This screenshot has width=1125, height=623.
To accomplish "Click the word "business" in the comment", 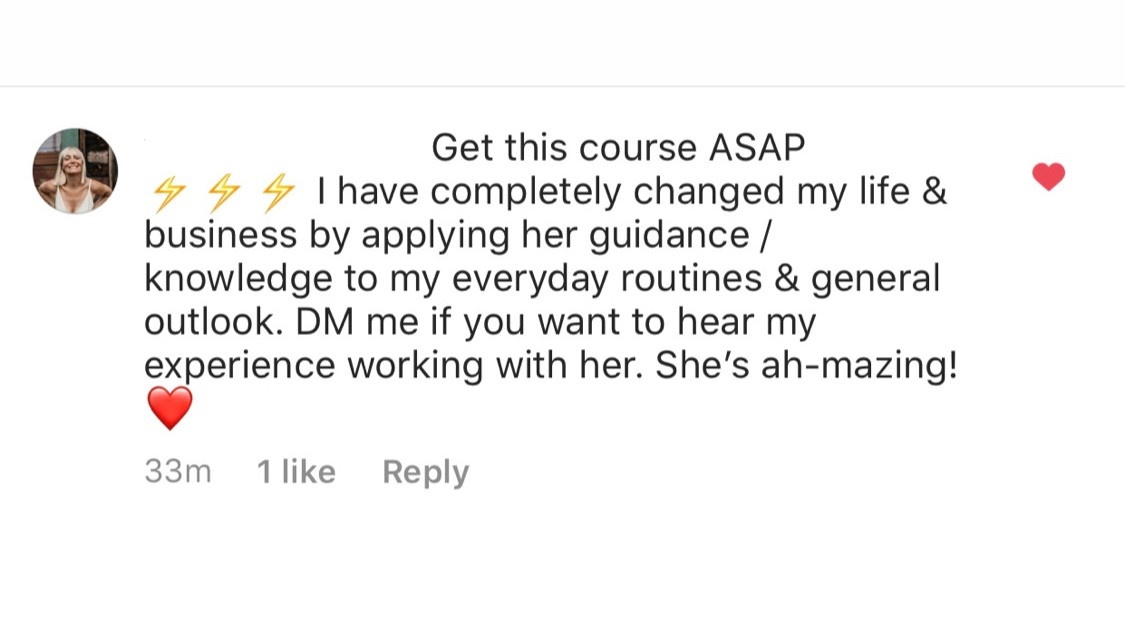I will [221, 234].
